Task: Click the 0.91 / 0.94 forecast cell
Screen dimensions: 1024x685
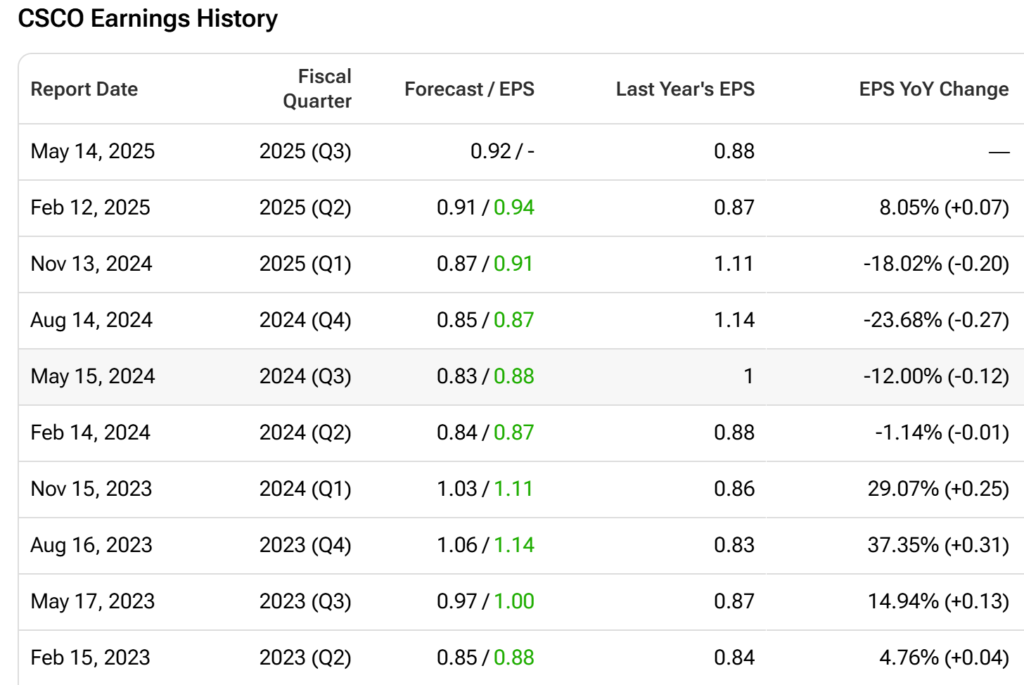Action: pyautogui.click(x=485, y=208)
